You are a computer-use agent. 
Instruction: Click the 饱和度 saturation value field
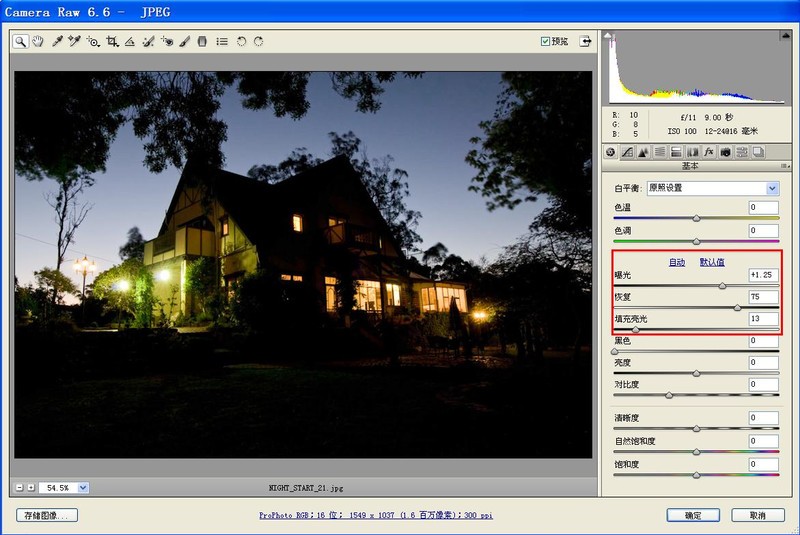pyautogui.click(x=763, y=465)
